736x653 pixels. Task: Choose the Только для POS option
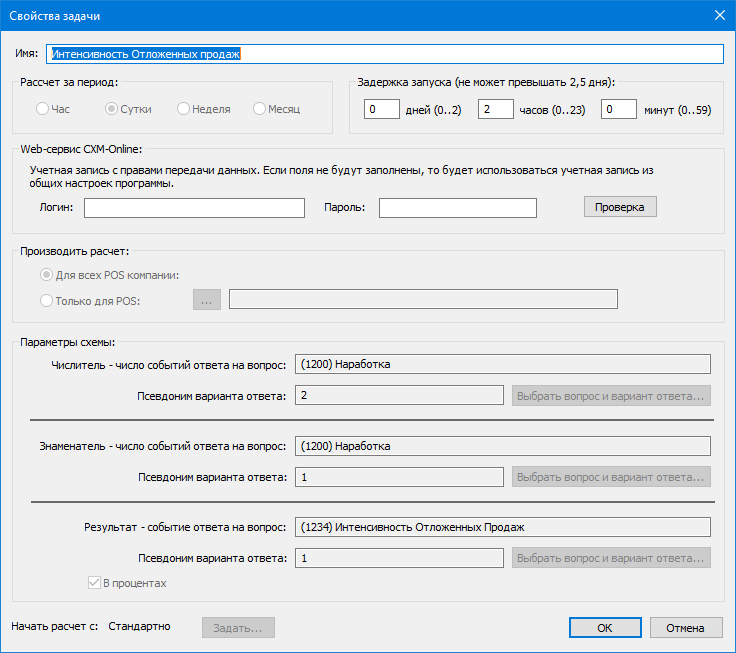[47, 299]
